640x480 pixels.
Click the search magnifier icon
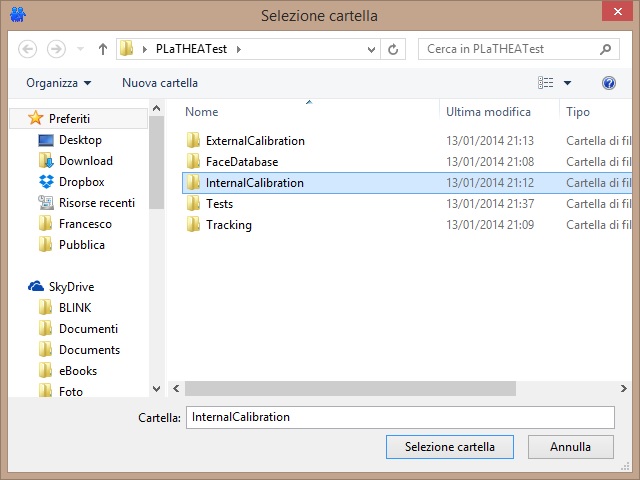(605, 48)
